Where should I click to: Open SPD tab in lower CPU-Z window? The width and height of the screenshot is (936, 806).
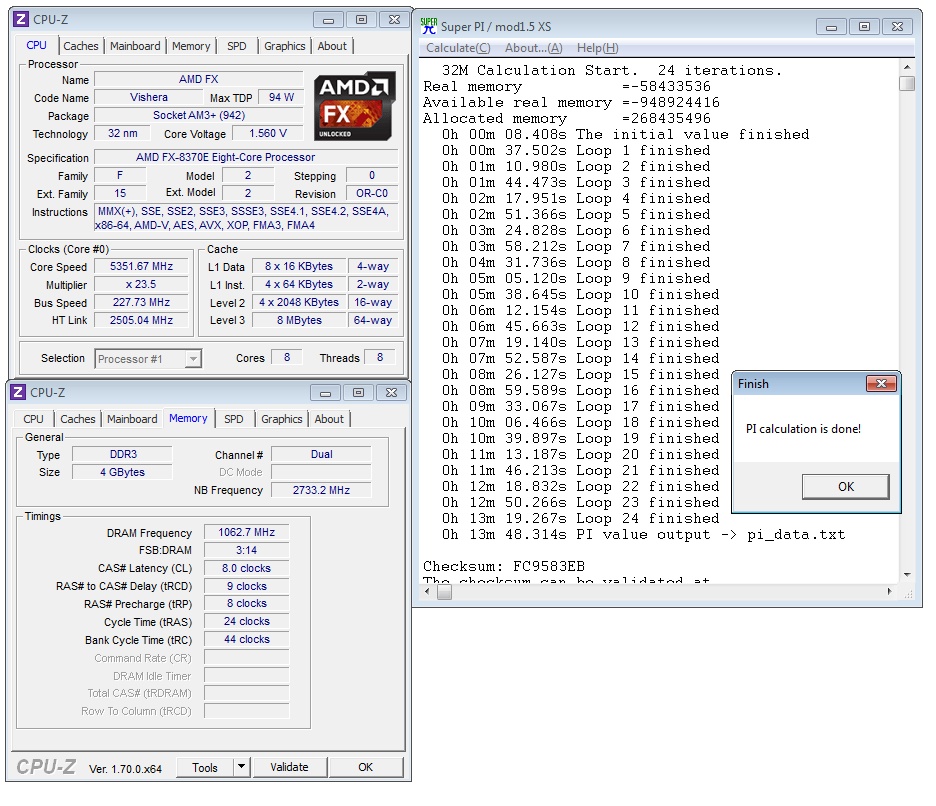pos(233,419)
